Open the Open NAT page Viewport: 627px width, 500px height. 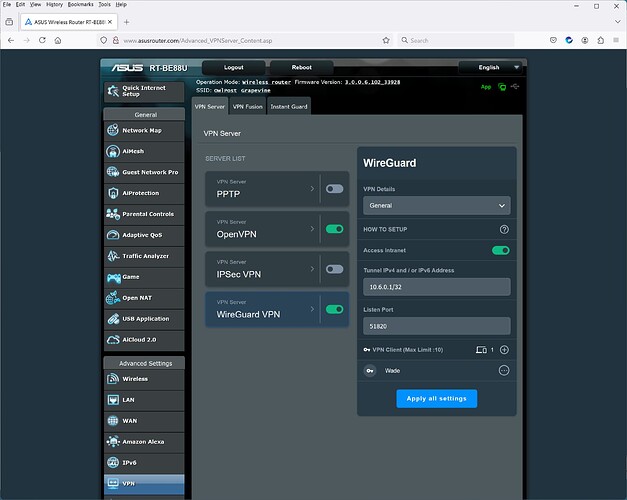(144, 298)
